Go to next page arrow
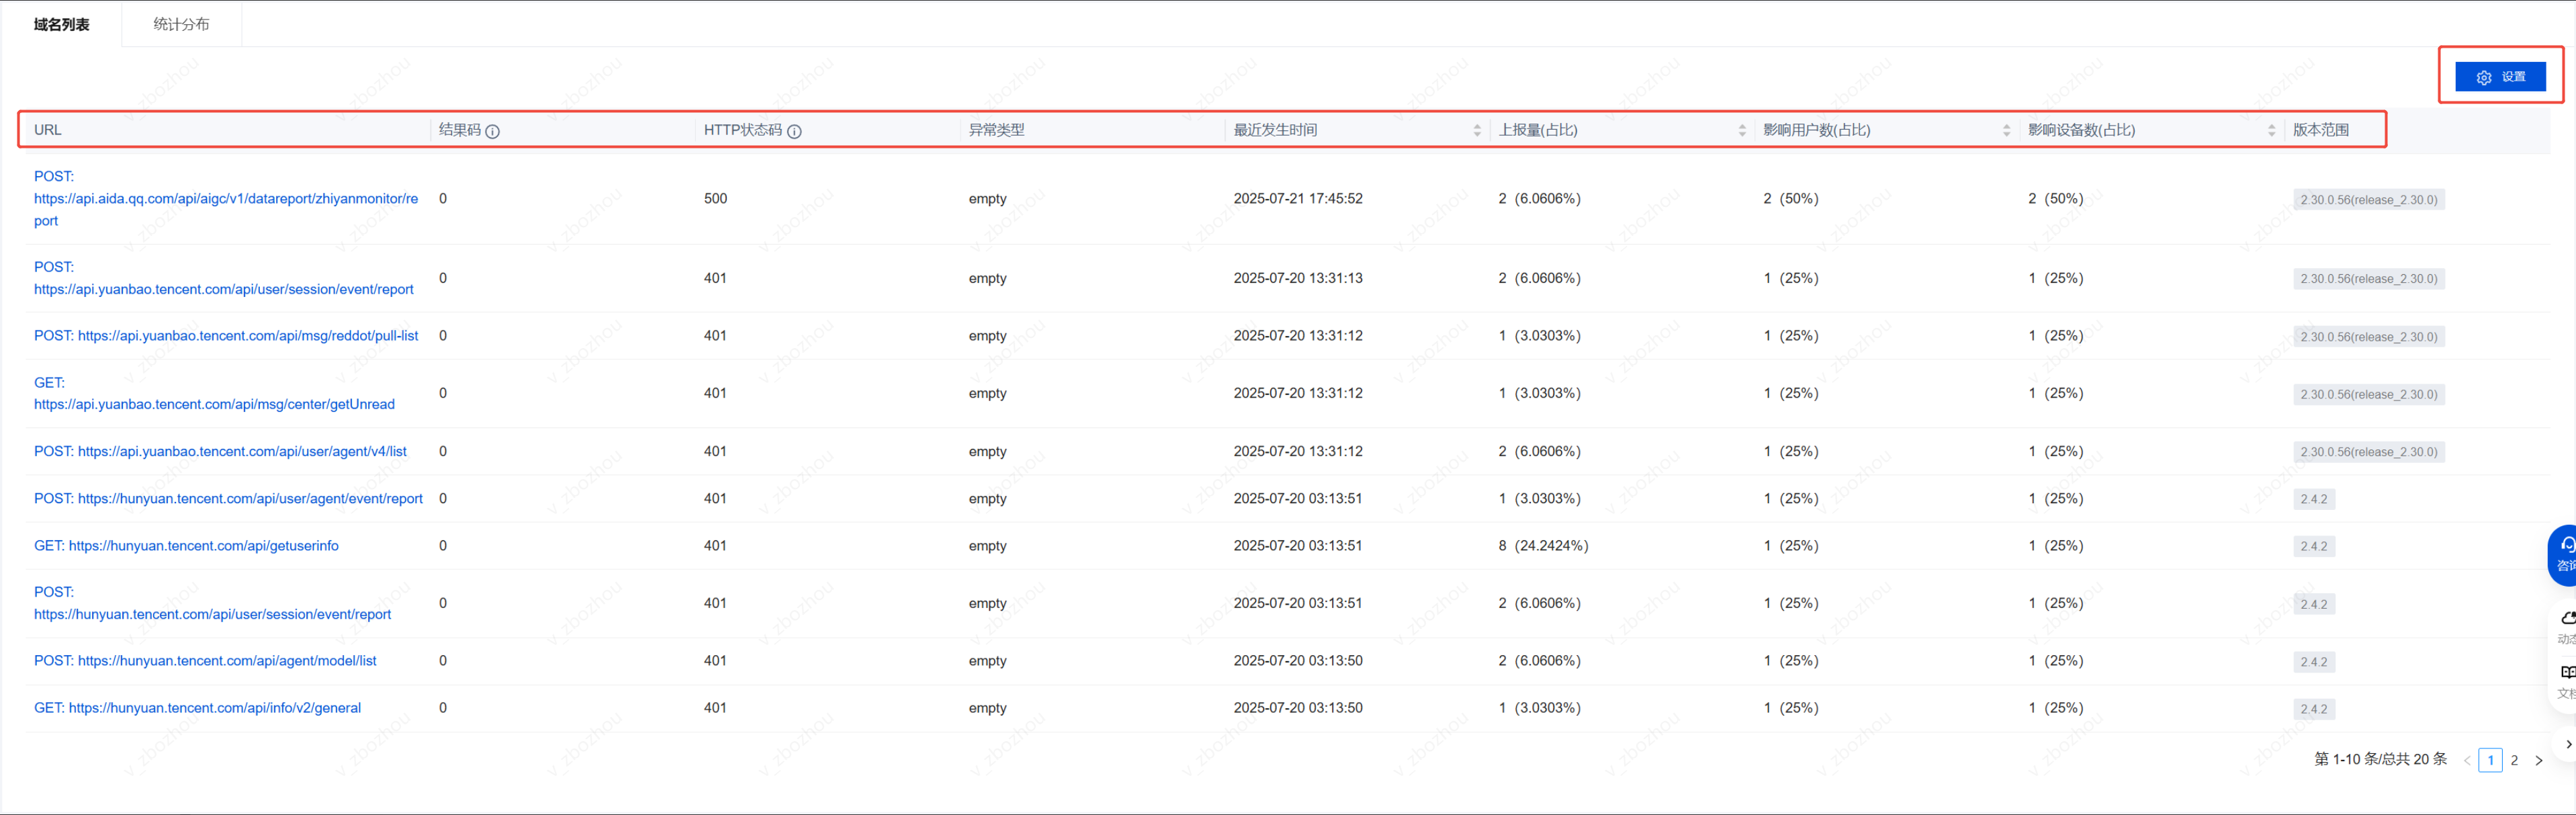The height and width of the screenshot is (815, 2576). 2538,760
